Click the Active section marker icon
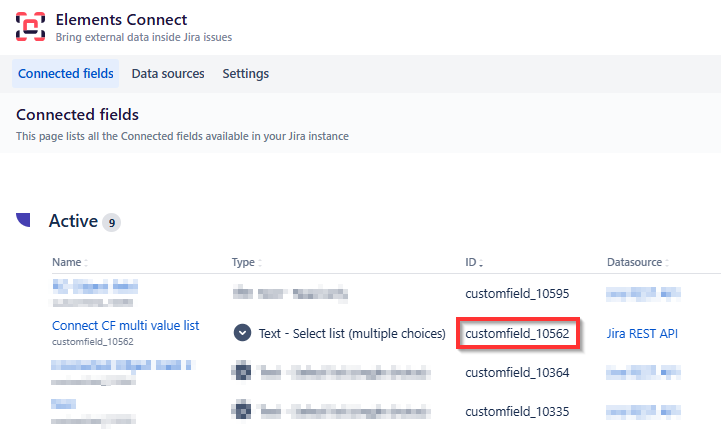 (24, 221)
